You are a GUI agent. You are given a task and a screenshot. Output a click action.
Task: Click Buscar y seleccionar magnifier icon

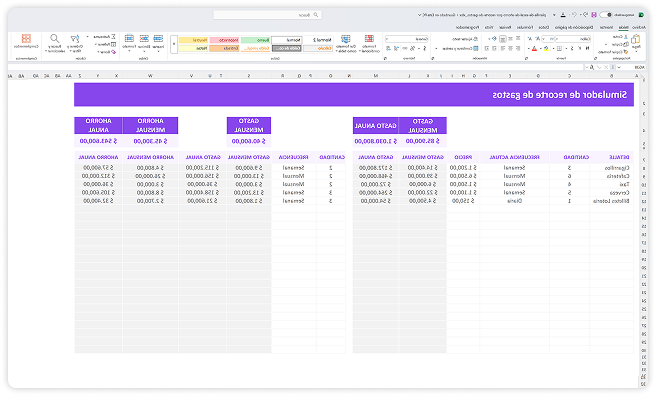(x=54, y=39)
